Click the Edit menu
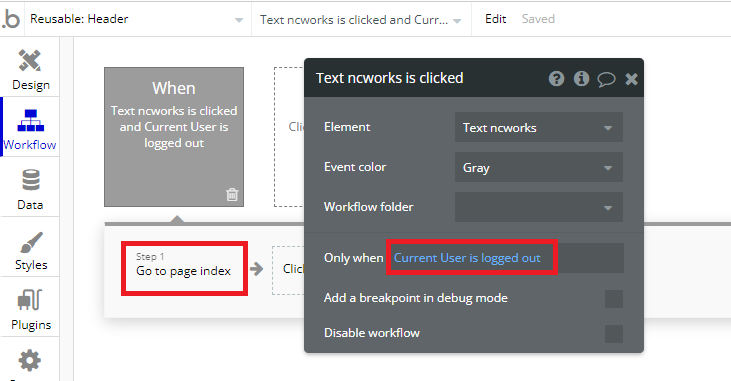Screen dimensions: 731x381 click(495, 19)
